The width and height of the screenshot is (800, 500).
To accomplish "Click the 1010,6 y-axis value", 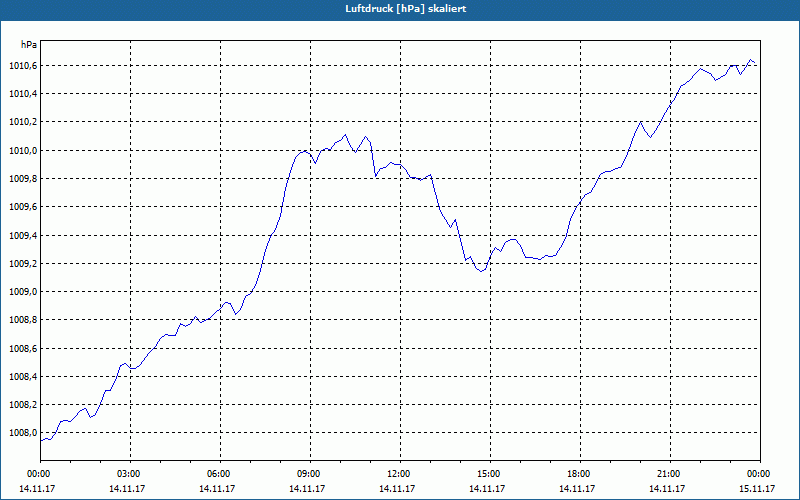I will point(22,66).
